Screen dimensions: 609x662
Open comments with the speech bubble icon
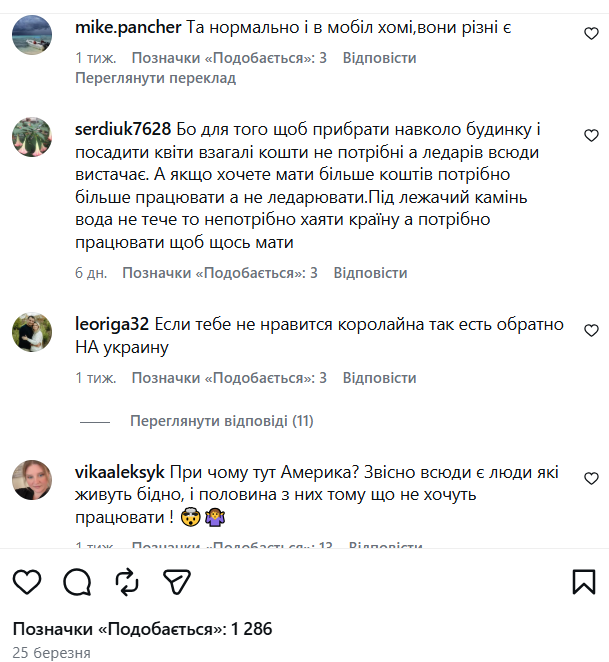tap(77, 582)
